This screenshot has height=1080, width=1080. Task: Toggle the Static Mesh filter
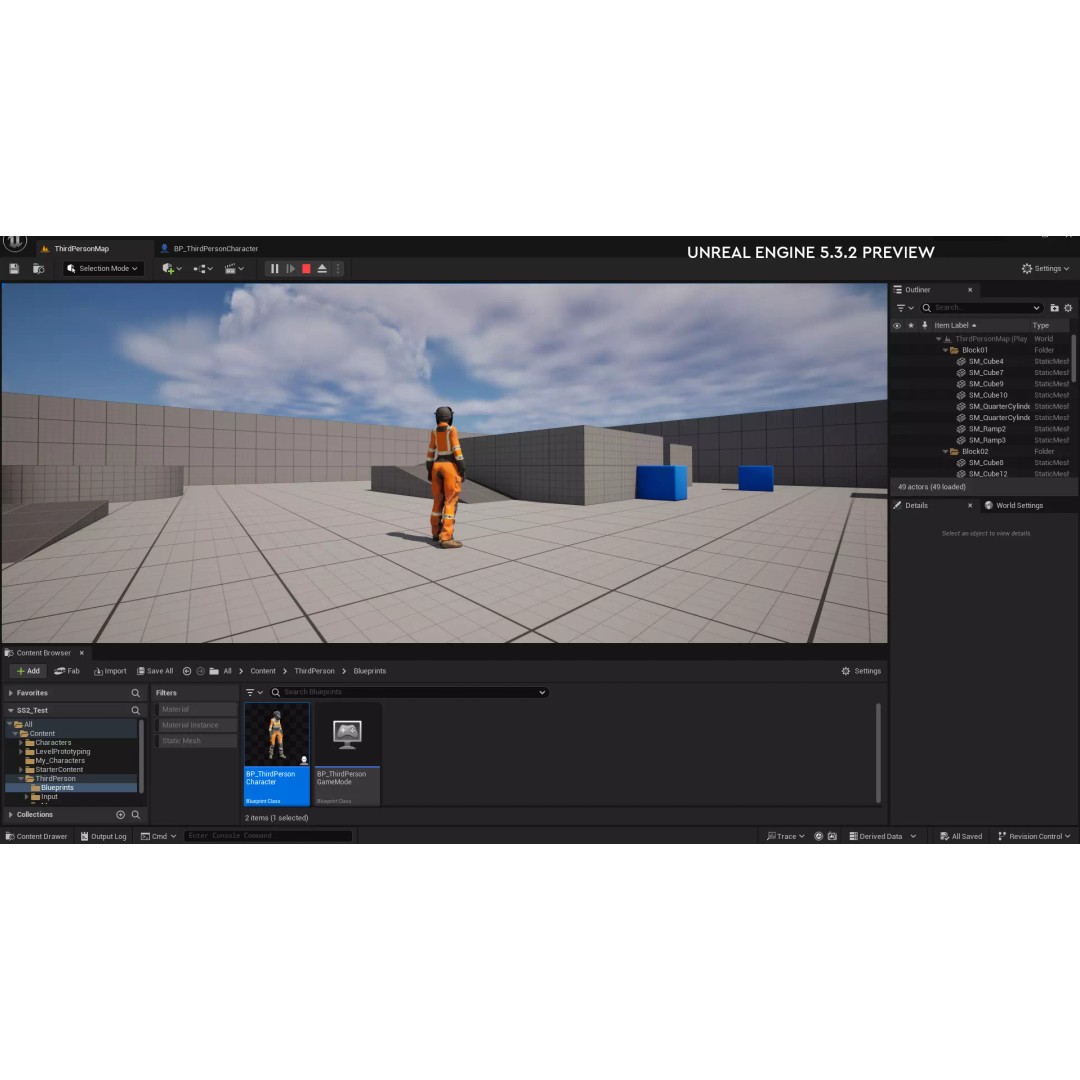tap(196, 741)
